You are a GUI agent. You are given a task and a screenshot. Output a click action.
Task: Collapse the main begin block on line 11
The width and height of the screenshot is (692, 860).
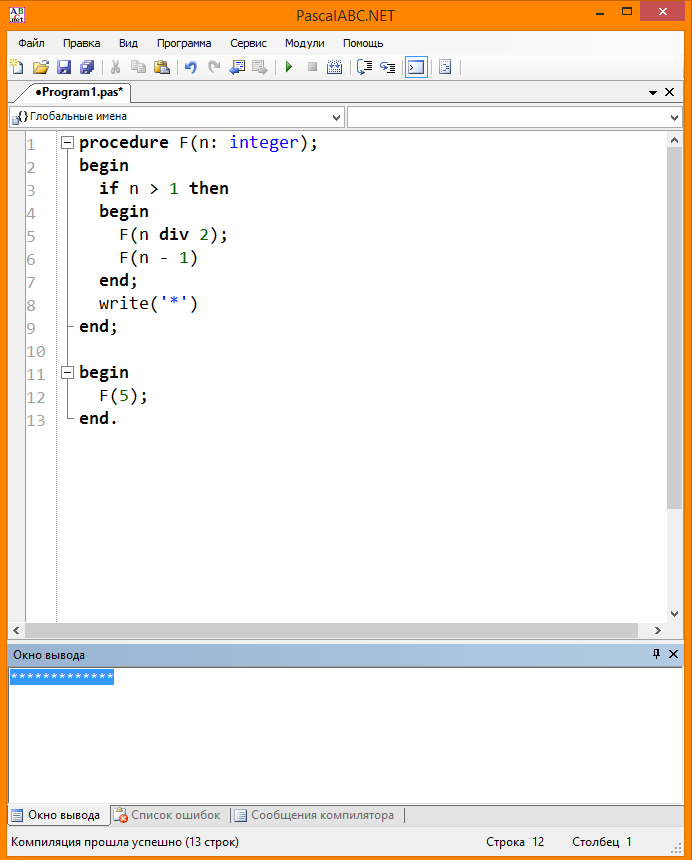click(x=67, y=373)
